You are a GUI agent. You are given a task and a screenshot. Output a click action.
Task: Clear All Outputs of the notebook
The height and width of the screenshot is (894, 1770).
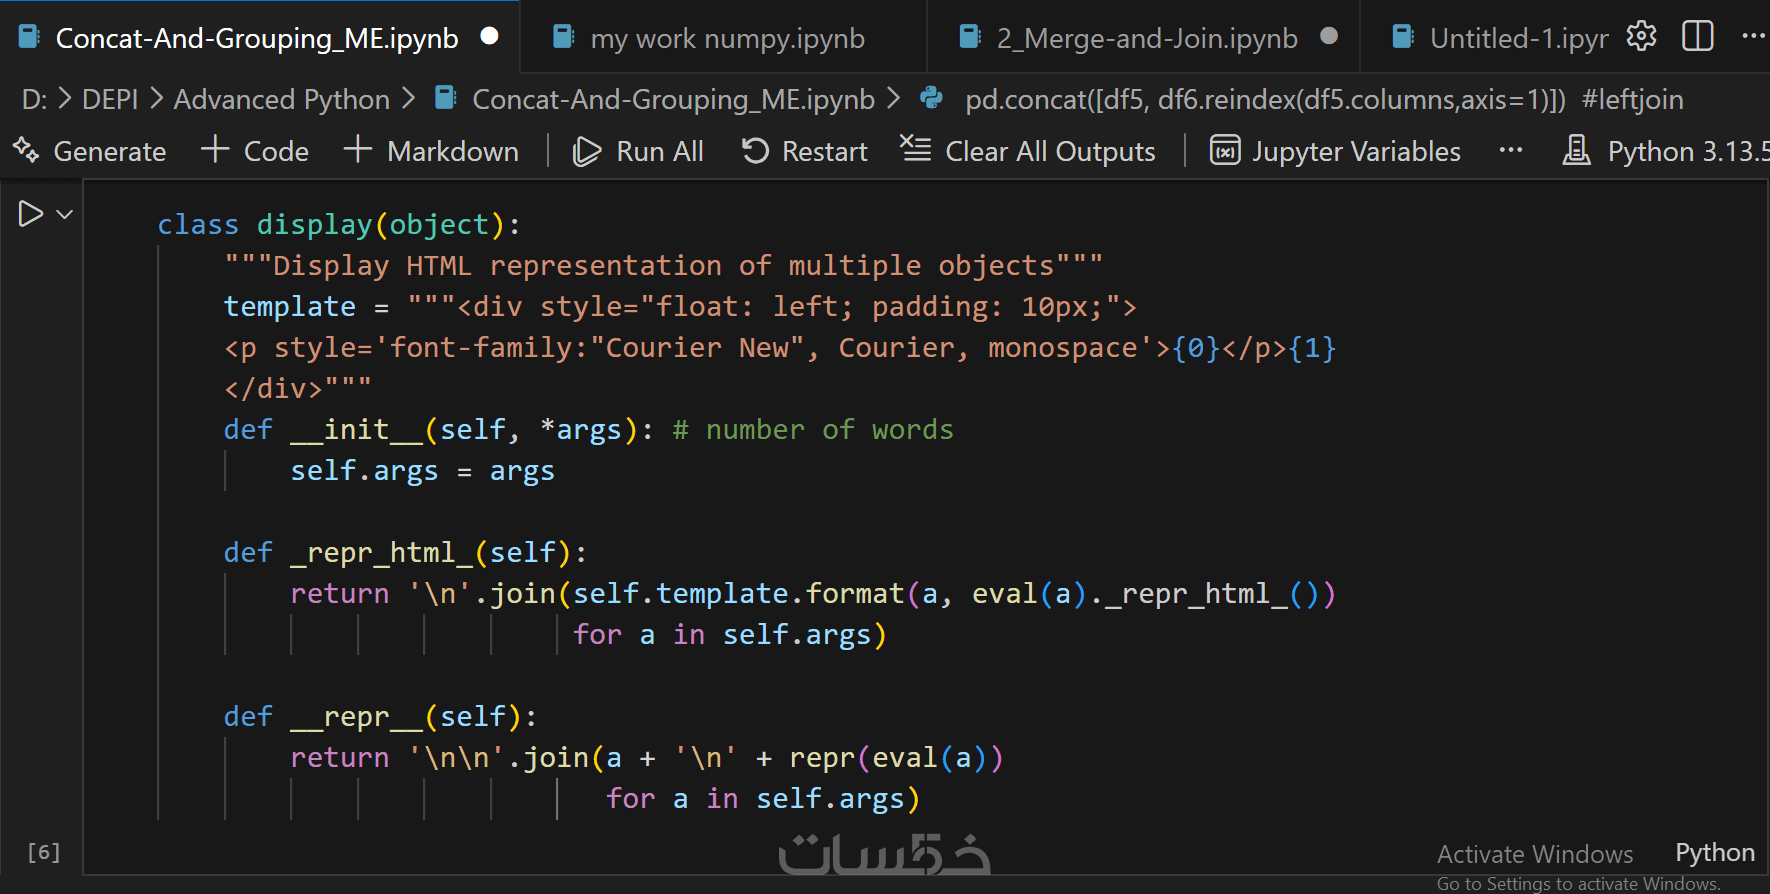[1029, 151]
